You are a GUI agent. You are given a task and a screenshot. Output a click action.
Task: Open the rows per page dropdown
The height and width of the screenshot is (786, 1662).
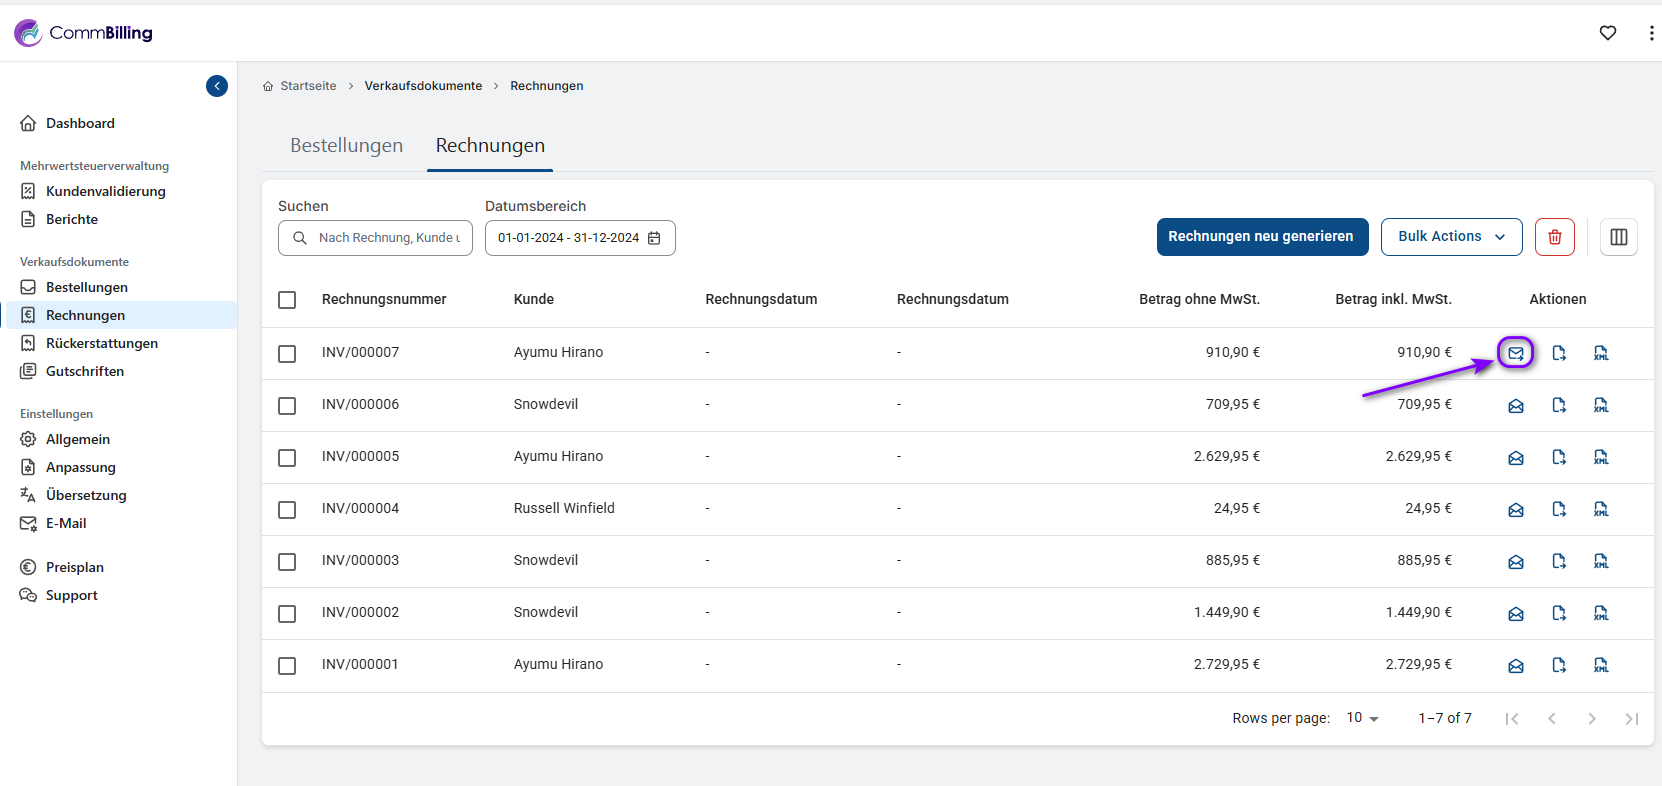pyautogui.click(x=1362, y=718)
